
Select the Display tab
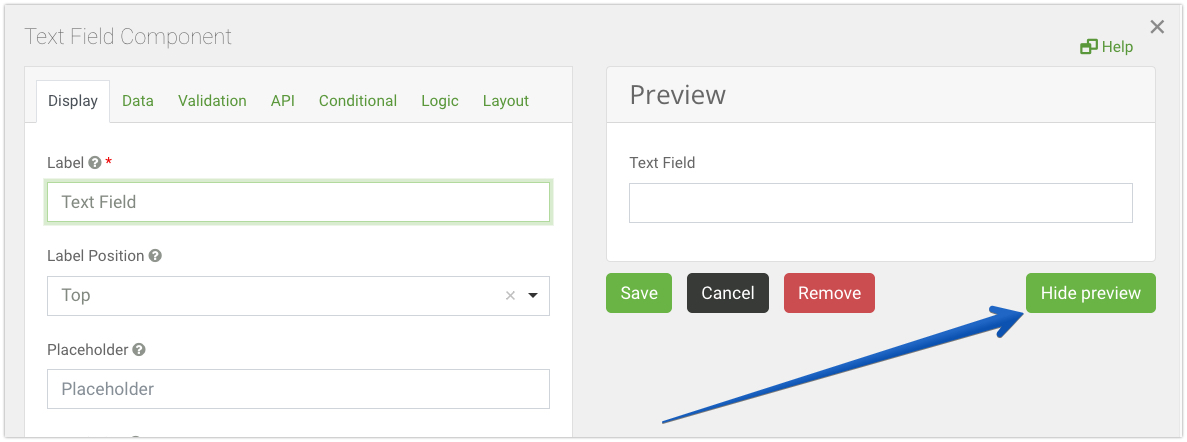[x=73, y=101]
